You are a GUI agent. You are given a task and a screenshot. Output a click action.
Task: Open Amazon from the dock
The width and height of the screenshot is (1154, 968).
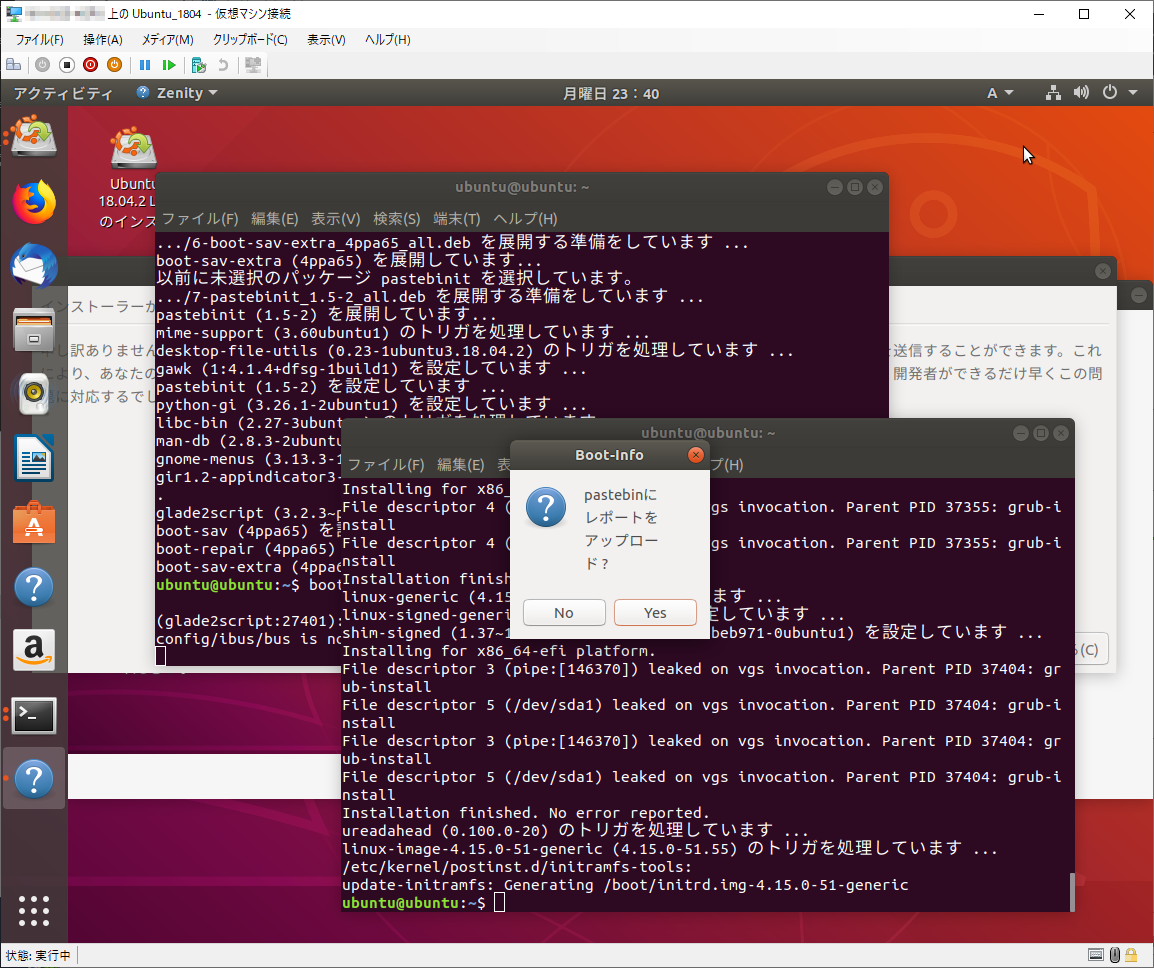pos(34,651)
